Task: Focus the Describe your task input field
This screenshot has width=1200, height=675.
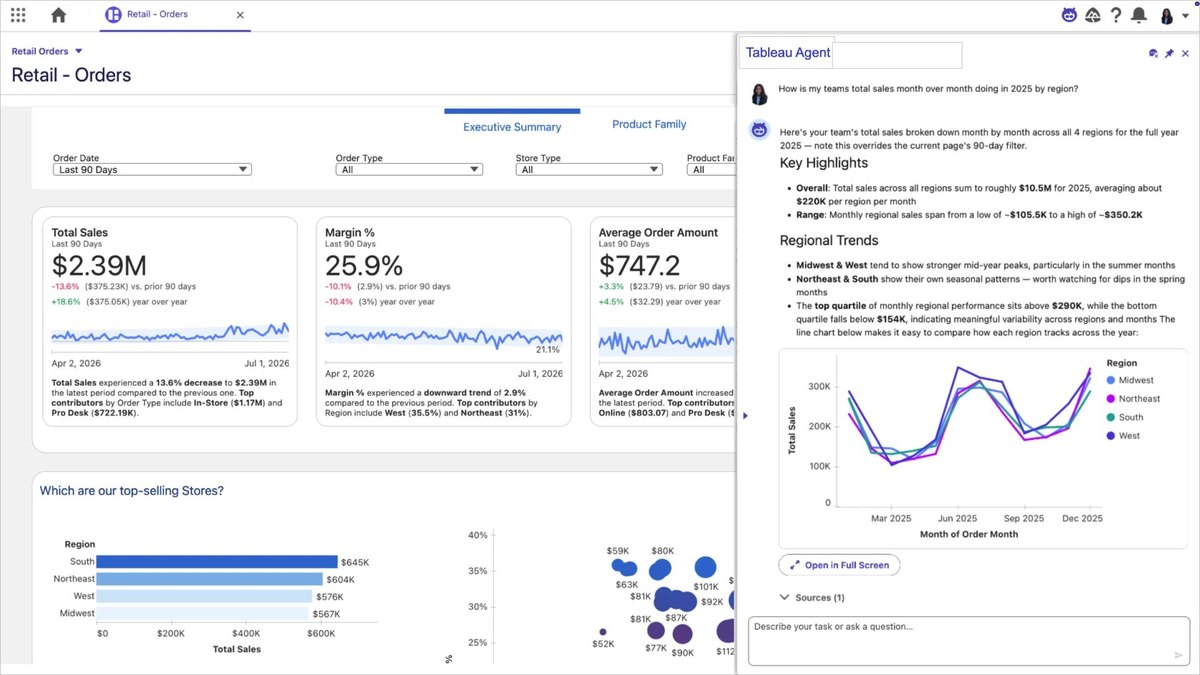Action: (968, 643)
